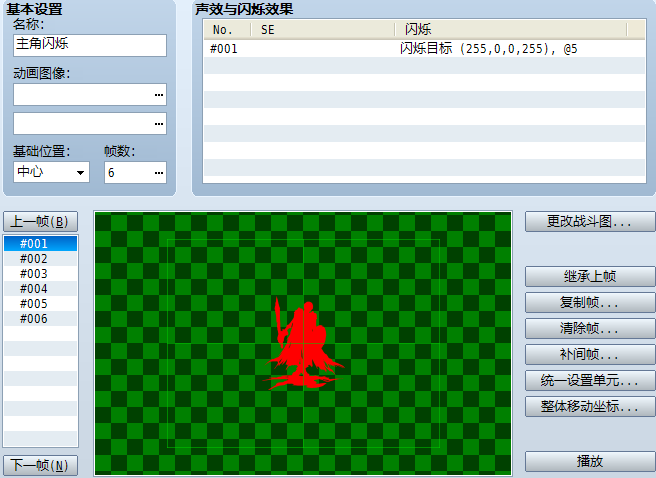Select 闪烁目标 (255,0,0,255), @5 entry
Image resolution: width=656 pixels, height=478 pixels.
pyautogui.click(x=489, y=49)
